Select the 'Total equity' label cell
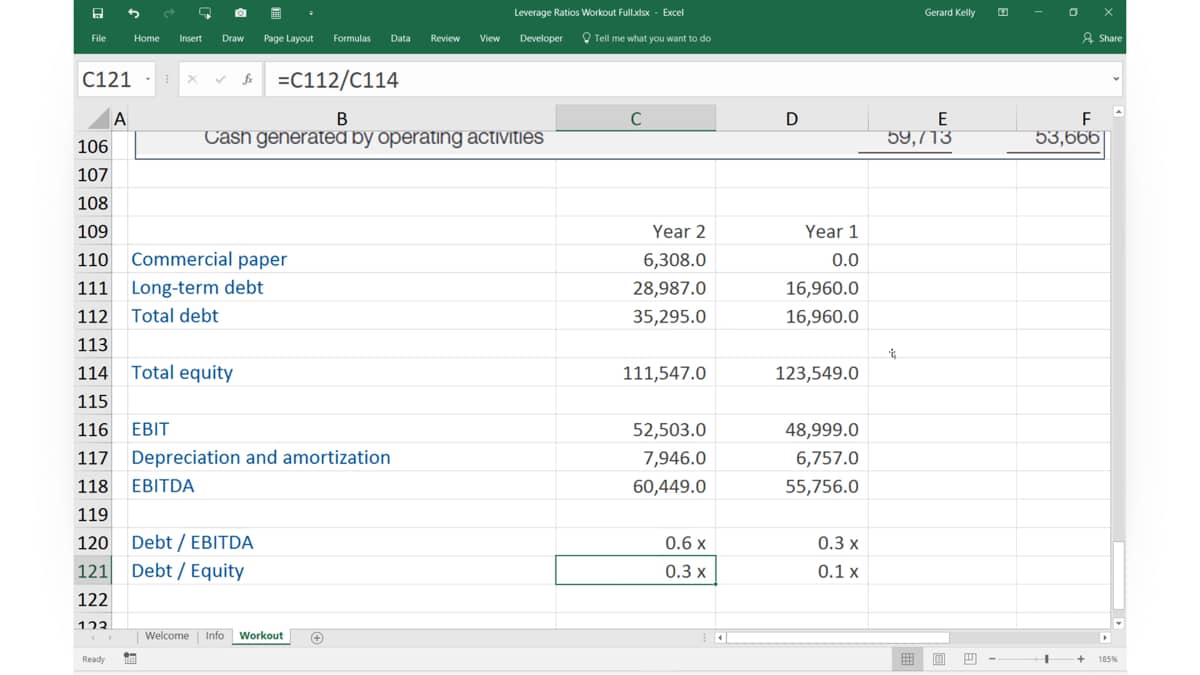This screenshot has height=675, width=1200. [x=342, y=372]
